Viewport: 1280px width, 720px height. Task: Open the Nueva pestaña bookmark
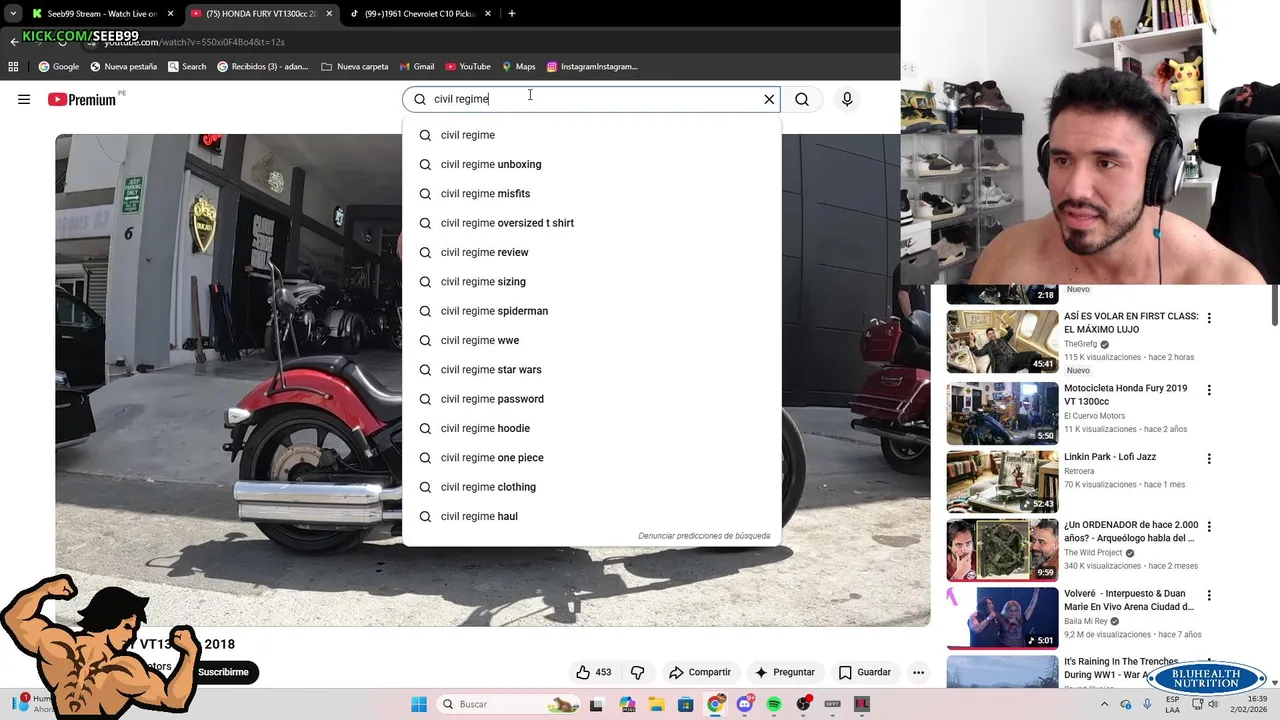[123, 67]
